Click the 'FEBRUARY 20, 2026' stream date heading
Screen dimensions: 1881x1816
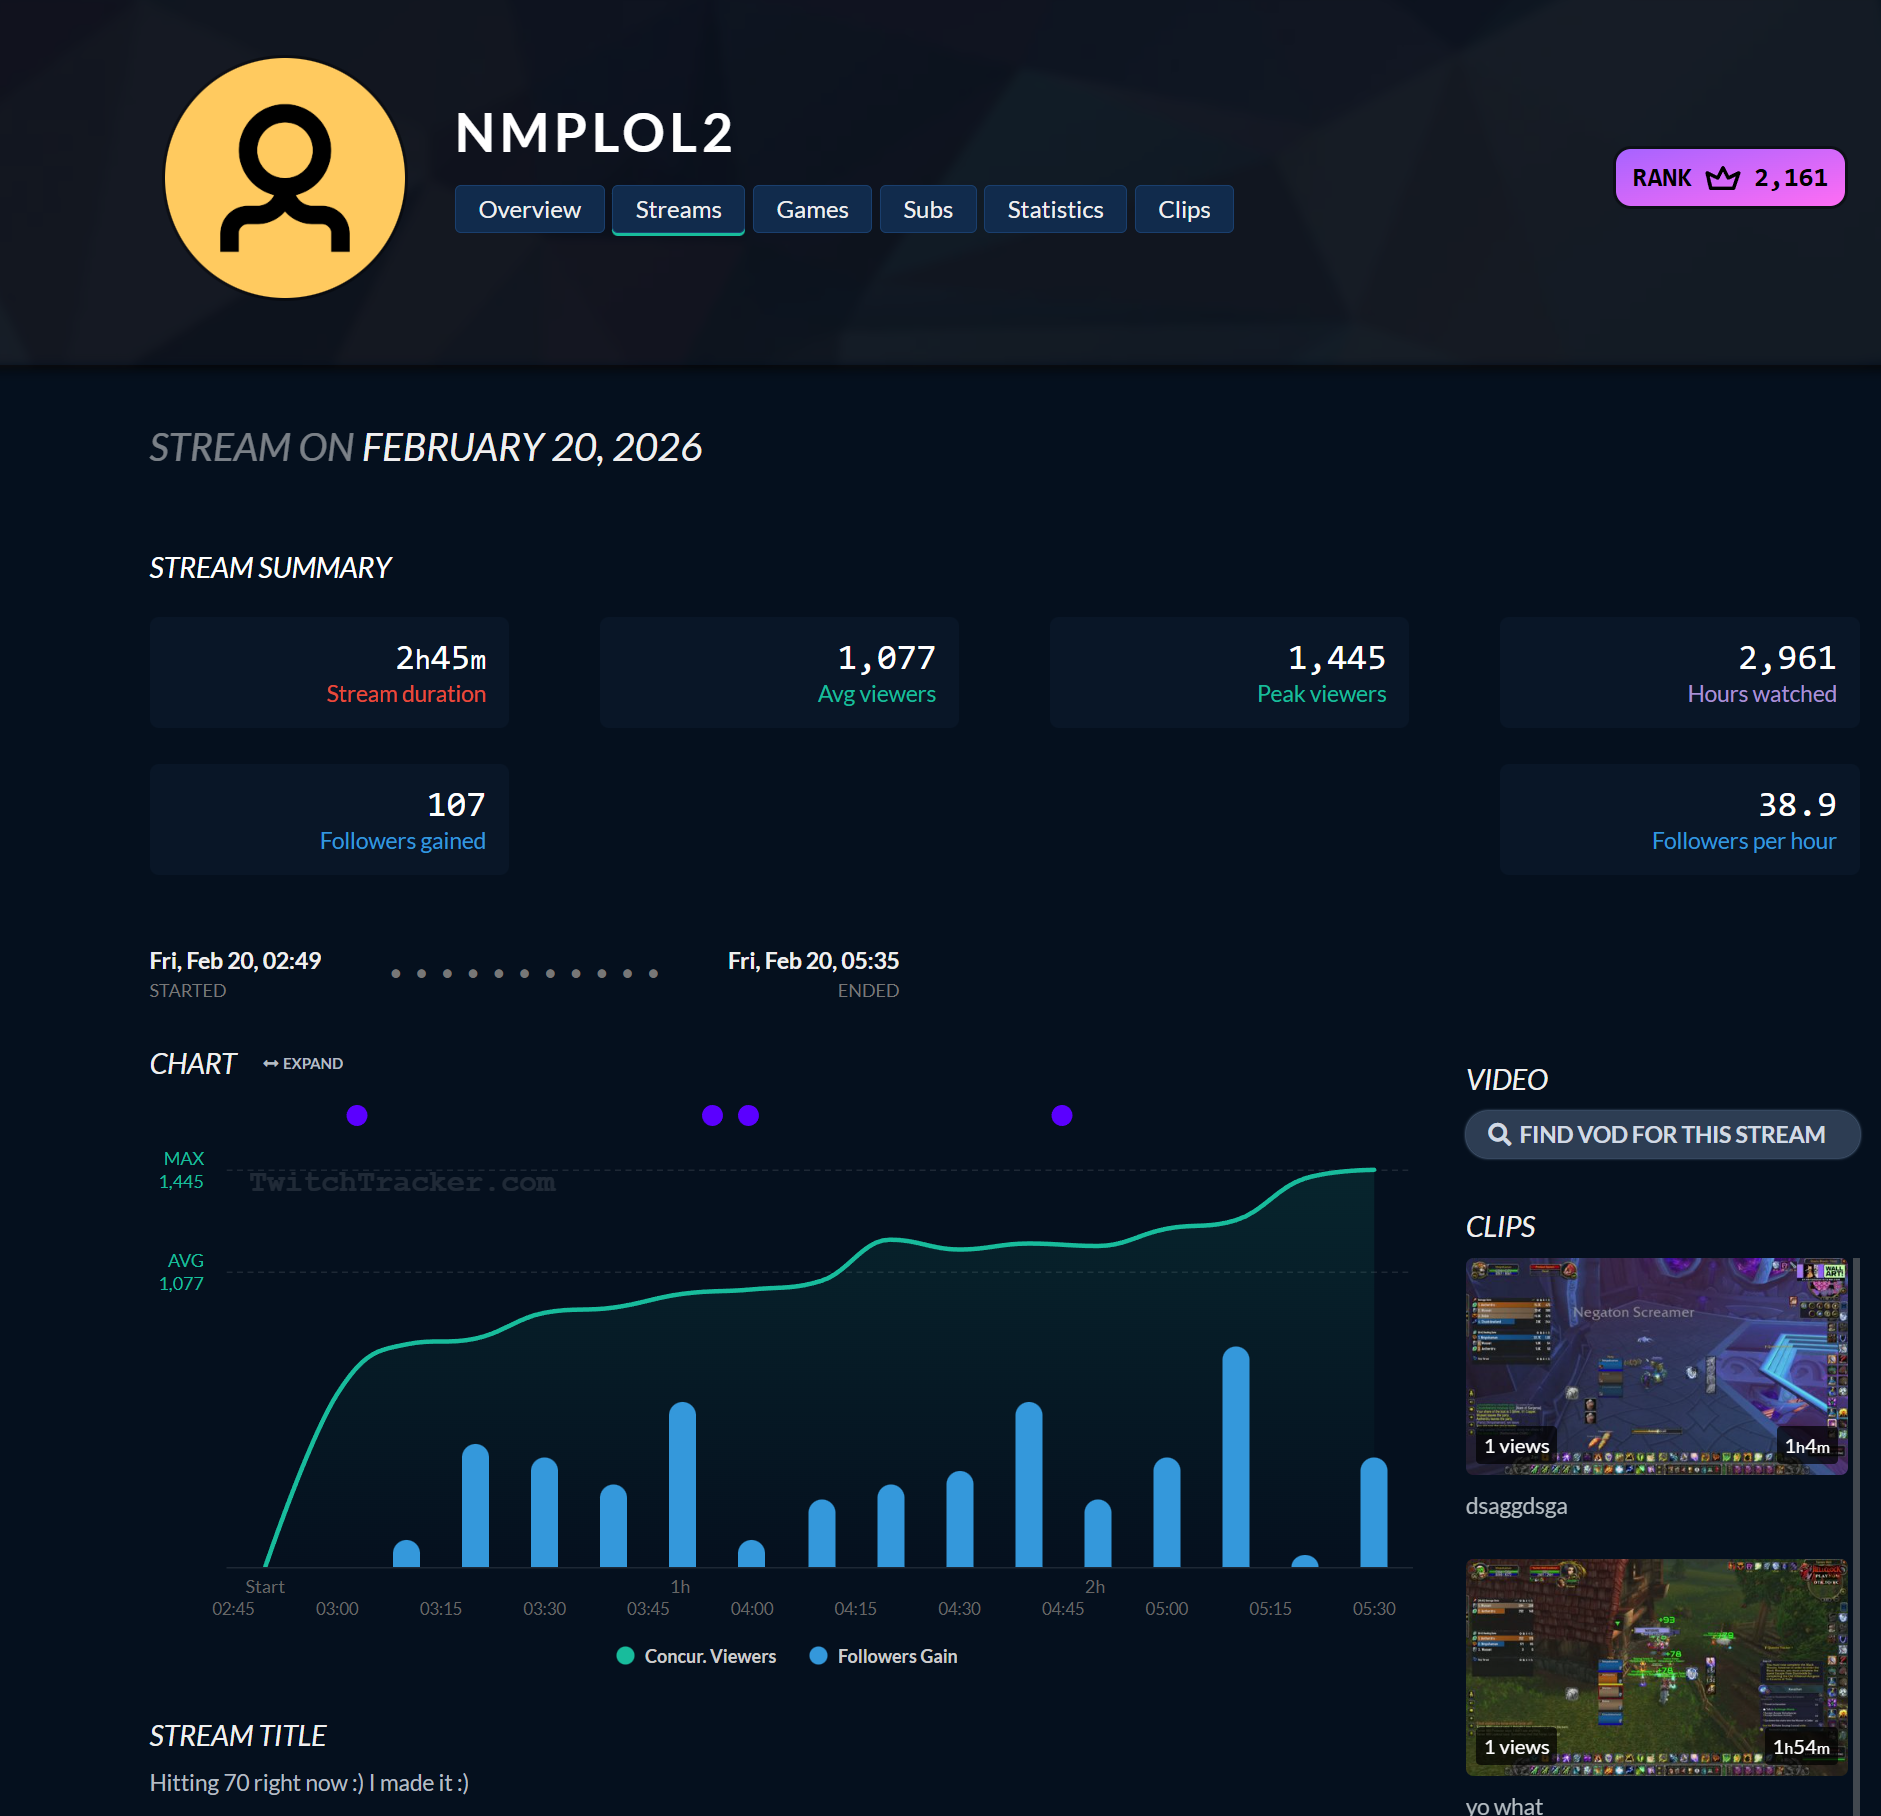coord(532,448)
